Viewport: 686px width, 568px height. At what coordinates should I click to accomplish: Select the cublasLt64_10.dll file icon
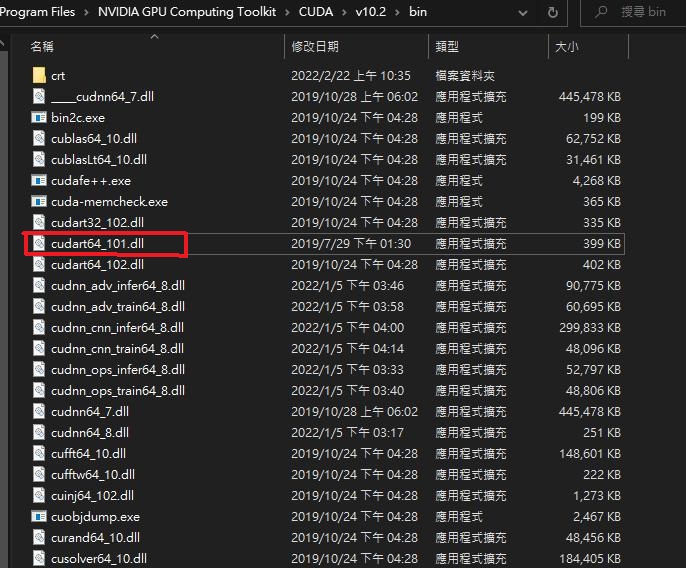pos(39,159)
